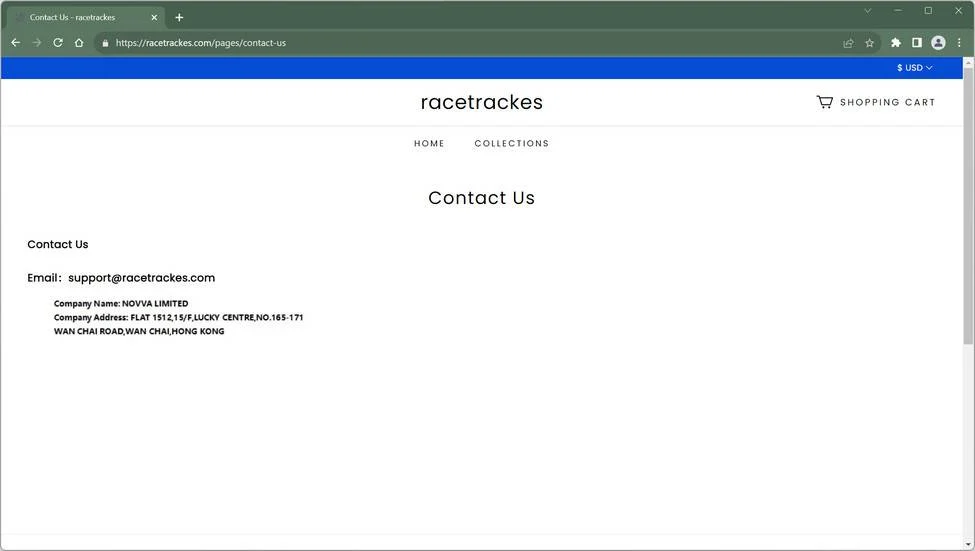Click the scrollbar up arrow
This screenshot has height=551, width=975.
click(x=968, y=62)
